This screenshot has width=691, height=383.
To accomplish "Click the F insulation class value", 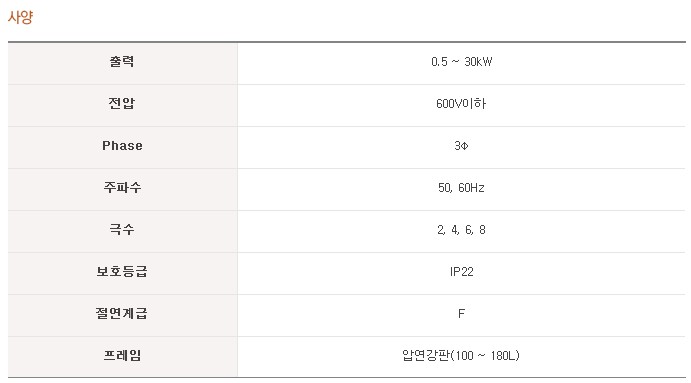I will tap(461, 313).
